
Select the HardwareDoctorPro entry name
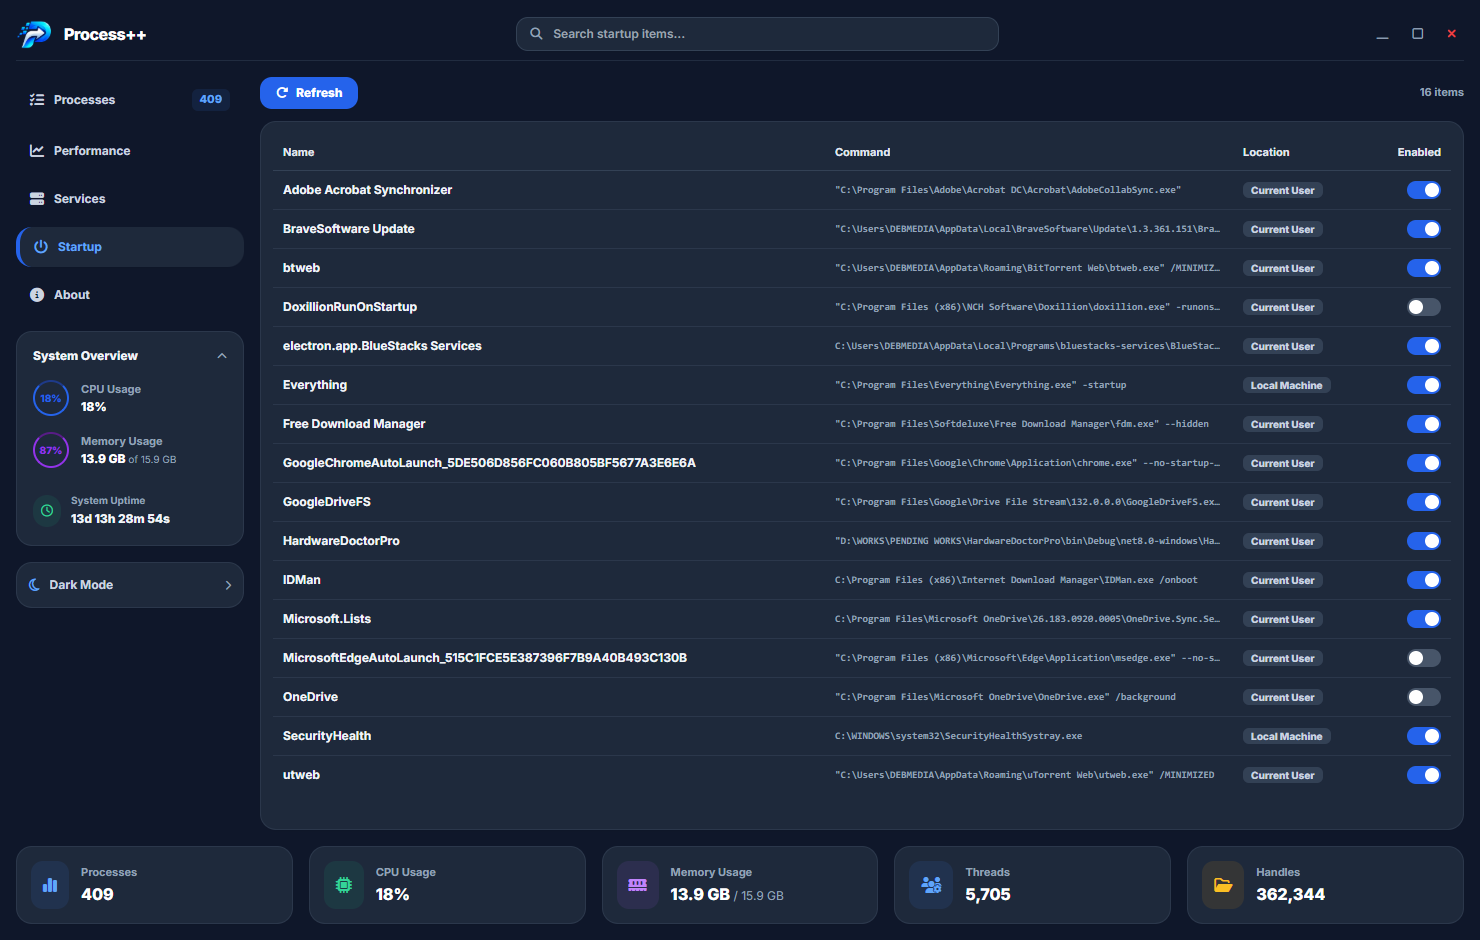coord(341,541)
